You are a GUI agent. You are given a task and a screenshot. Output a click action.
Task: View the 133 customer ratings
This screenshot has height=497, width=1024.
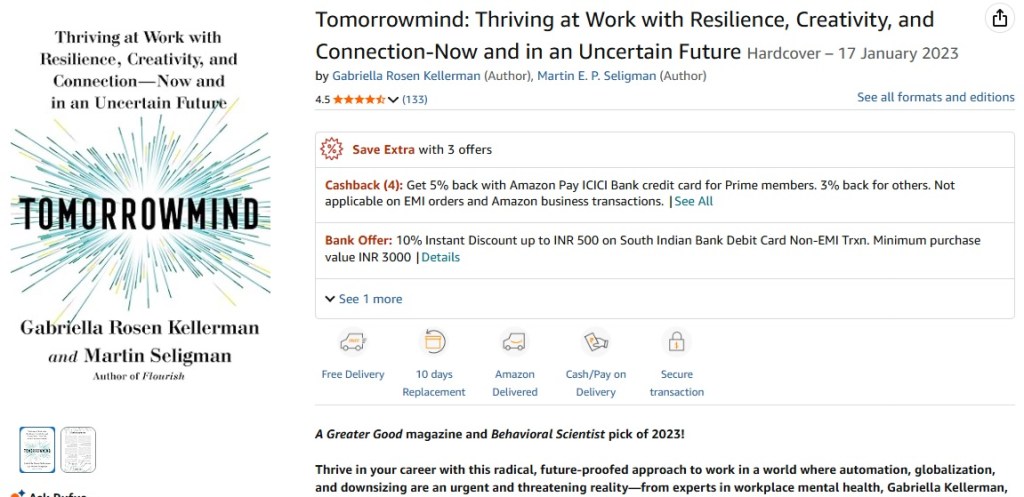point(415,99)
